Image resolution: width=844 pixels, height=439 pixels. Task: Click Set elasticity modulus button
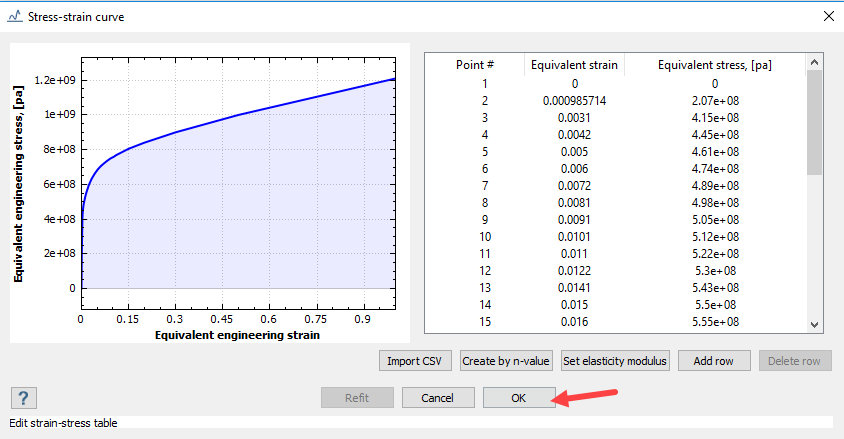point(615,361)
